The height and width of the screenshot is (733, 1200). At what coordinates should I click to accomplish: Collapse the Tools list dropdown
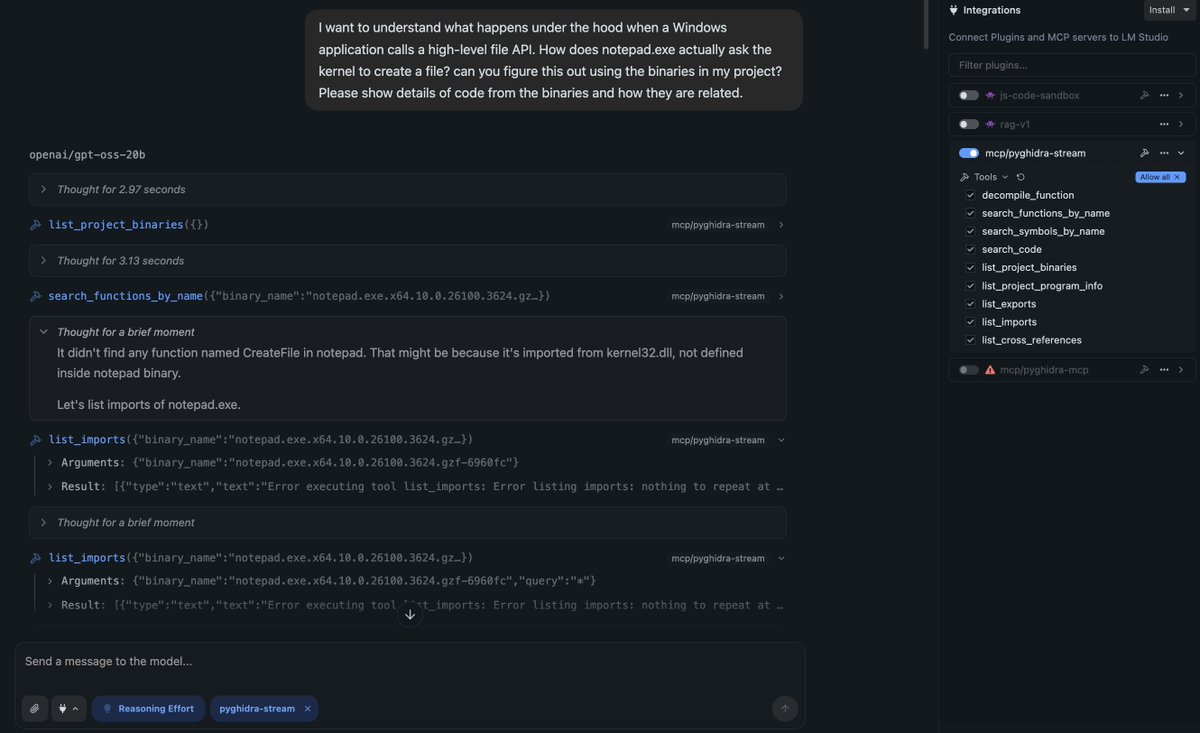point(1006,177)
